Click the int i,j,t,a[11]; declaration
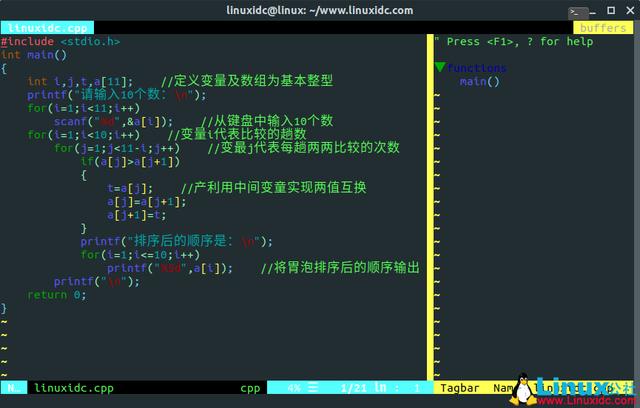This screenshot has width=640, height=408. tap(80, 82)
